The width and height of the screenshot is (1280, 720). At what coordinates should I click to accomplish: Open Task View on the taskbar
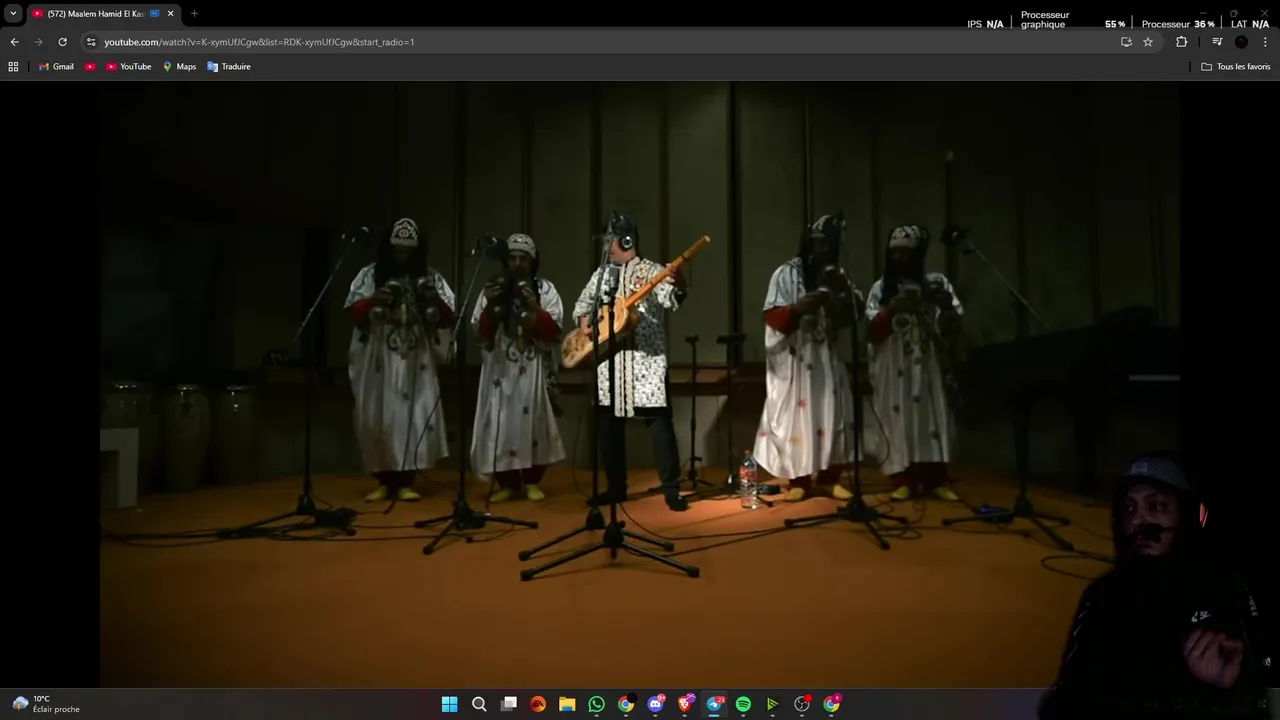tap(509, 704)
